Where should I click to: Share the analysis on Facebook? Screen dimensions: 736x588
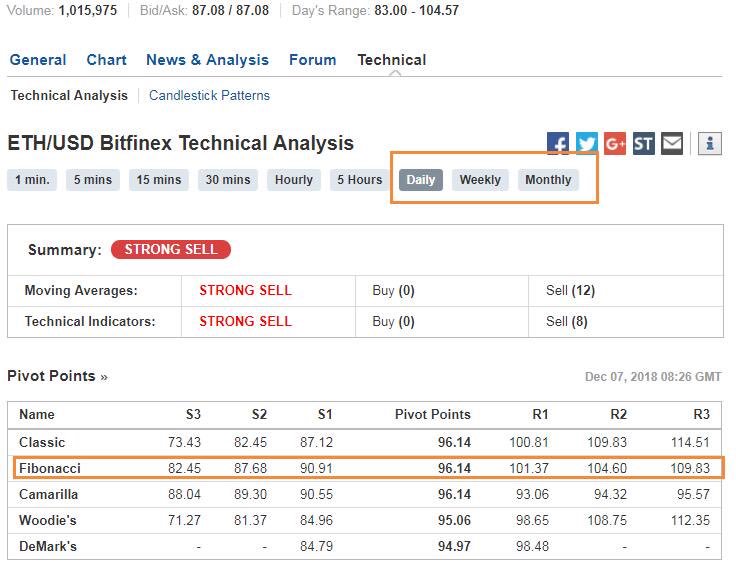pos(558,143)
